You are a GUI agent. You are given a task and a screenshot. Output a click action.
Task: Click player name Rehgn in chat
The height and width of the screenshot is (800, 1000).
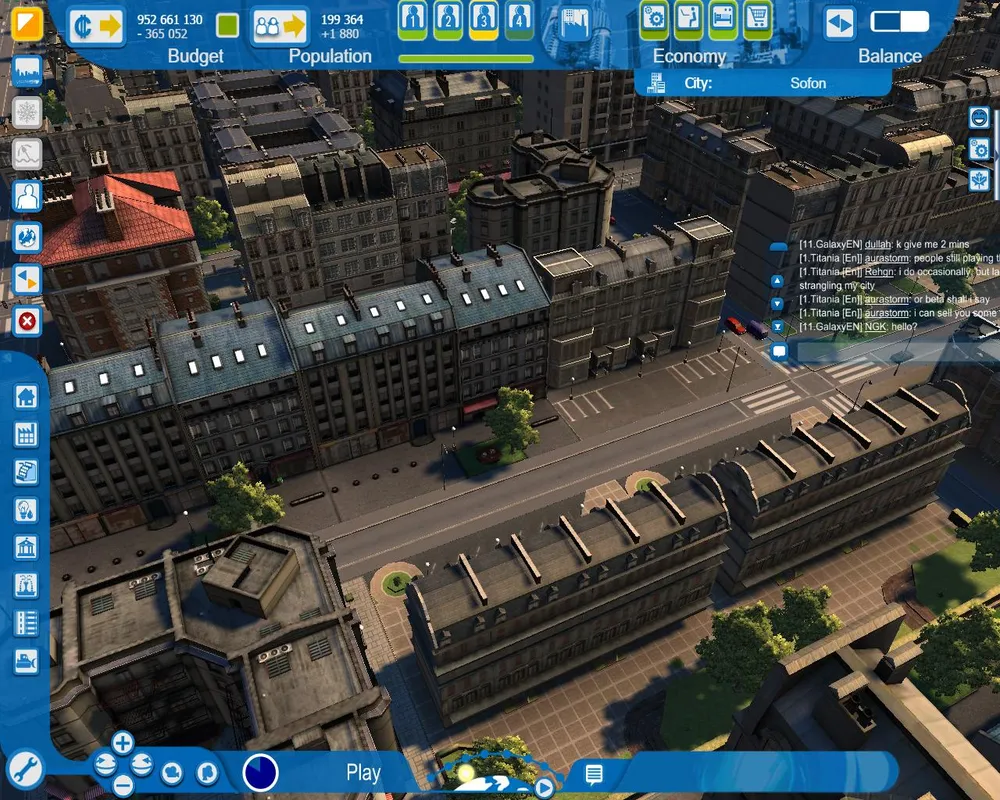[879, 272]
